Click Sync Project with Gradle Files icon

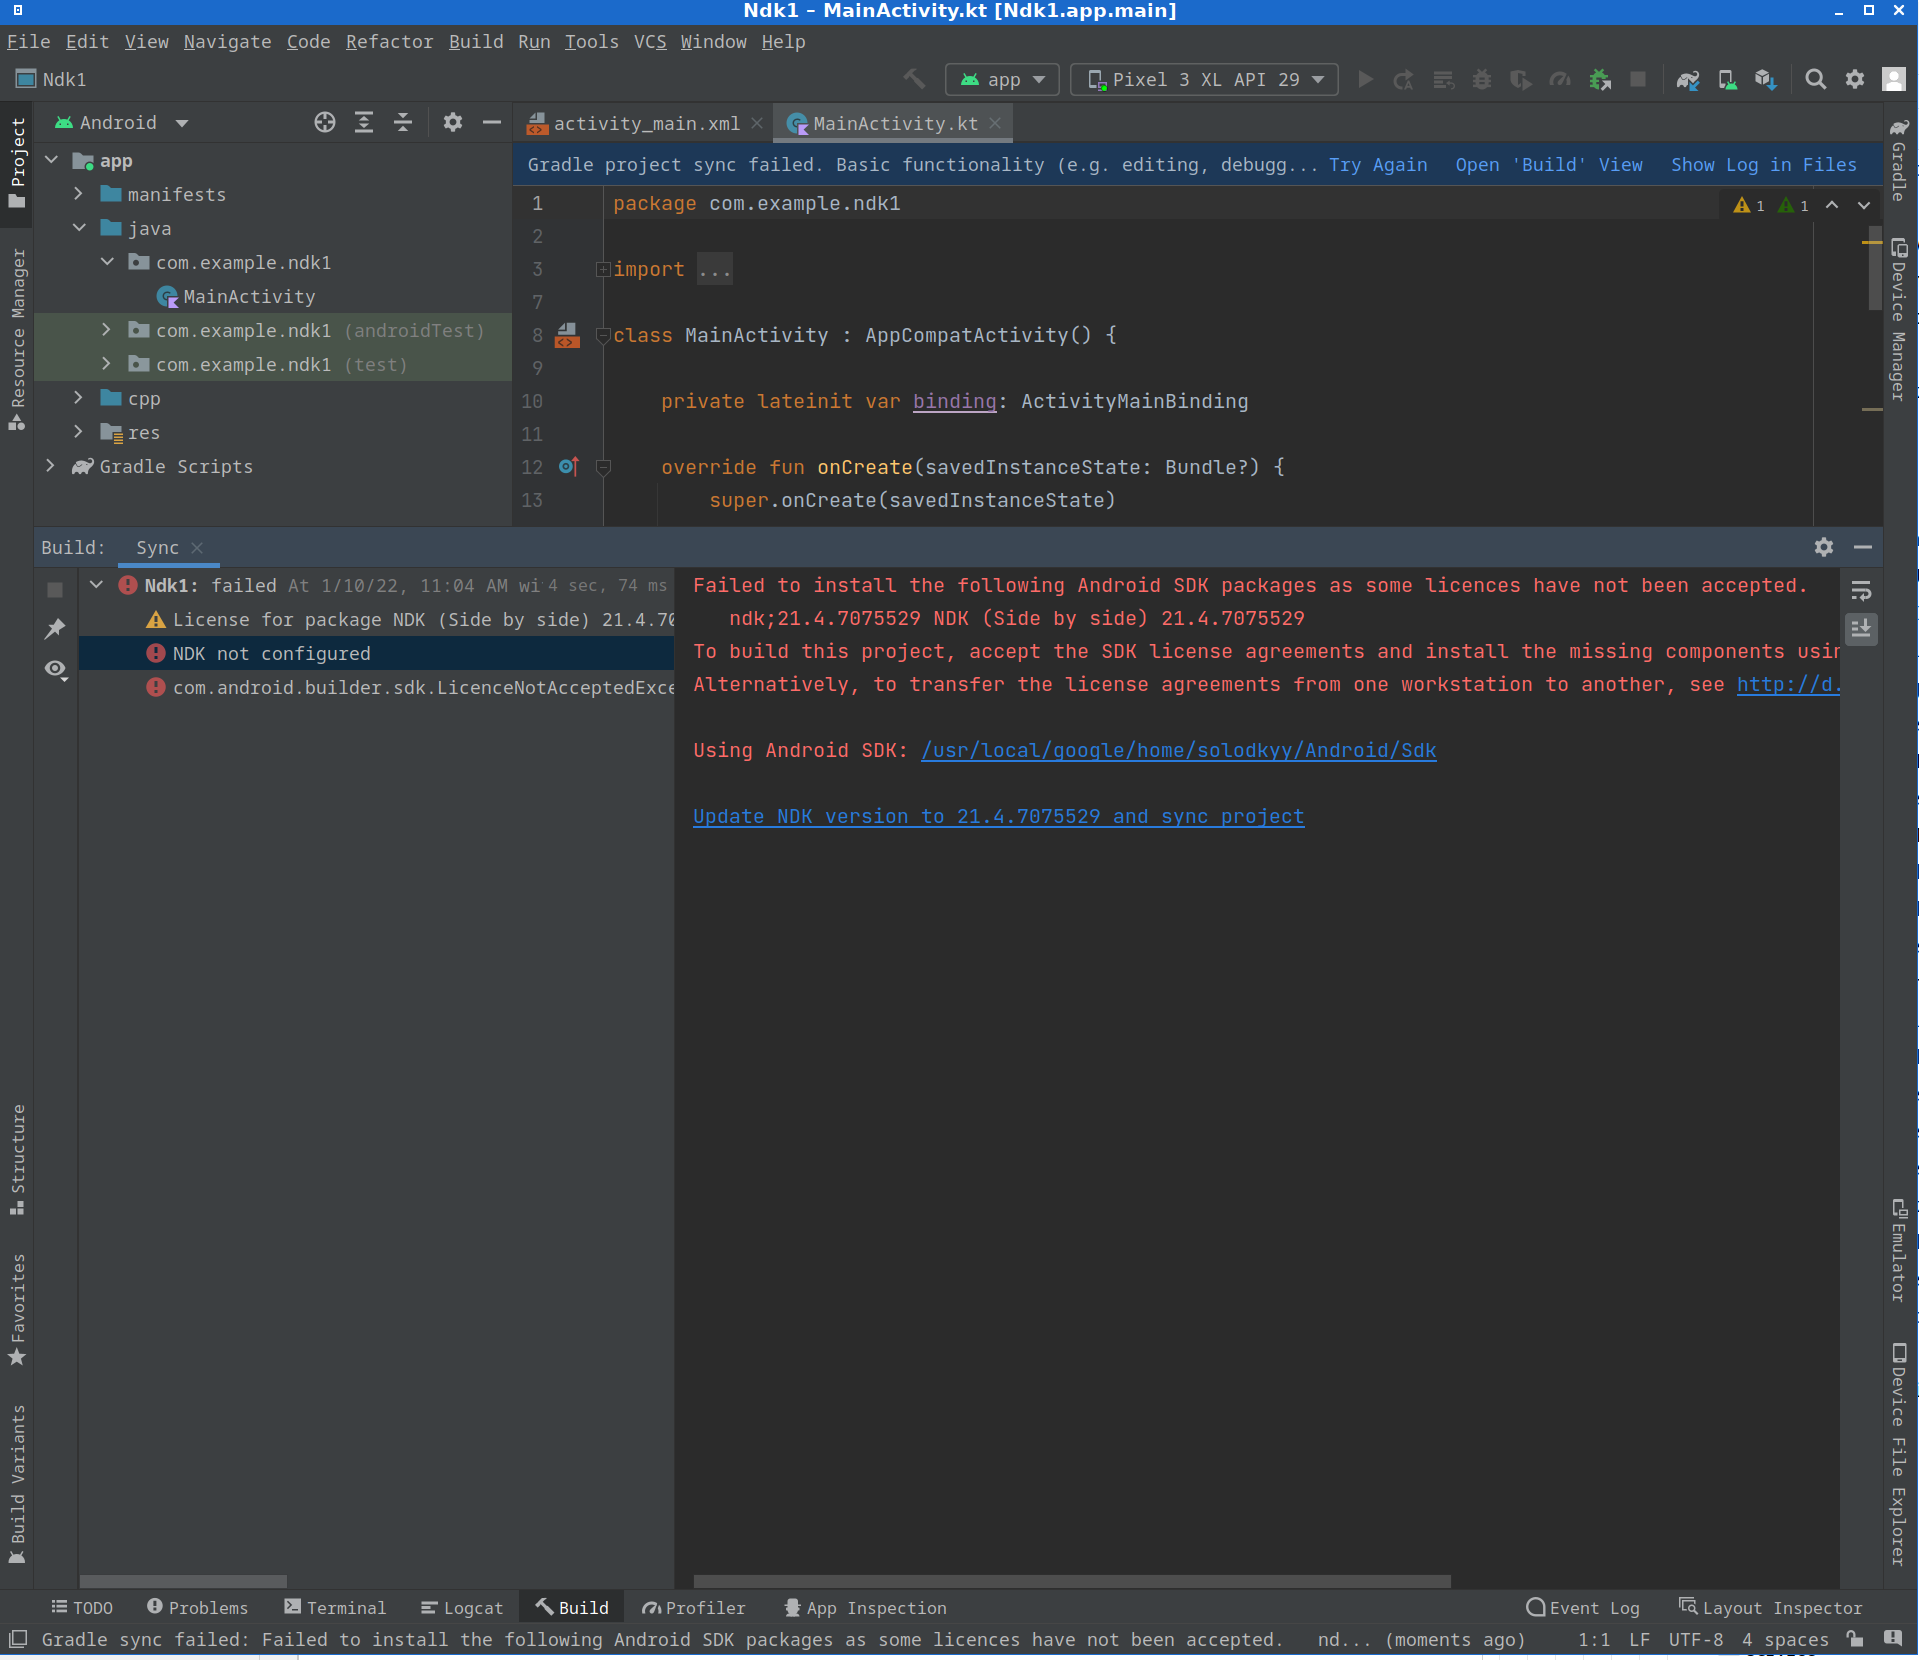(1688, 80)
